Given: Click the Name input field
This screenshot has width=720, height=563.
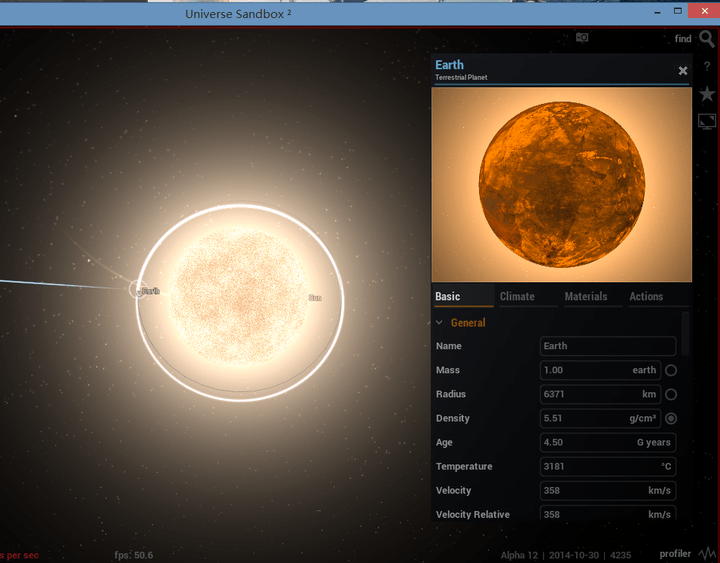Looking at the screenshot, I should pyautogui.click(x=607, y=346).
